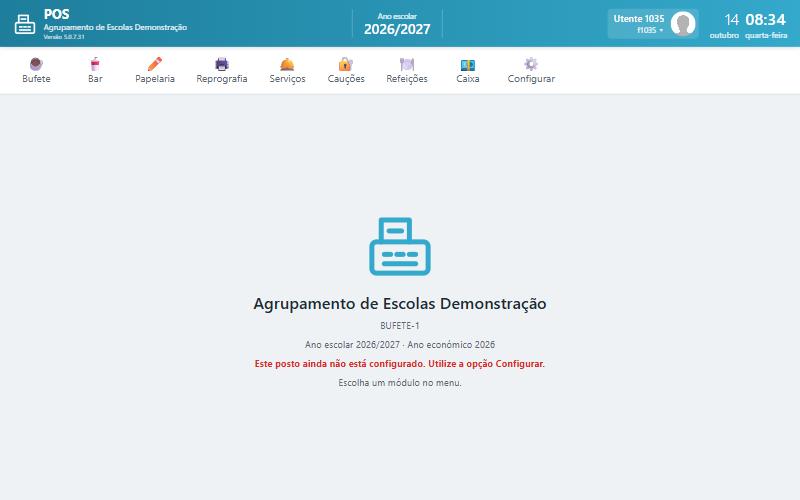Click the version number text under POS
The height and width of the screenshot is (500, 800).
tap(64, 37)
